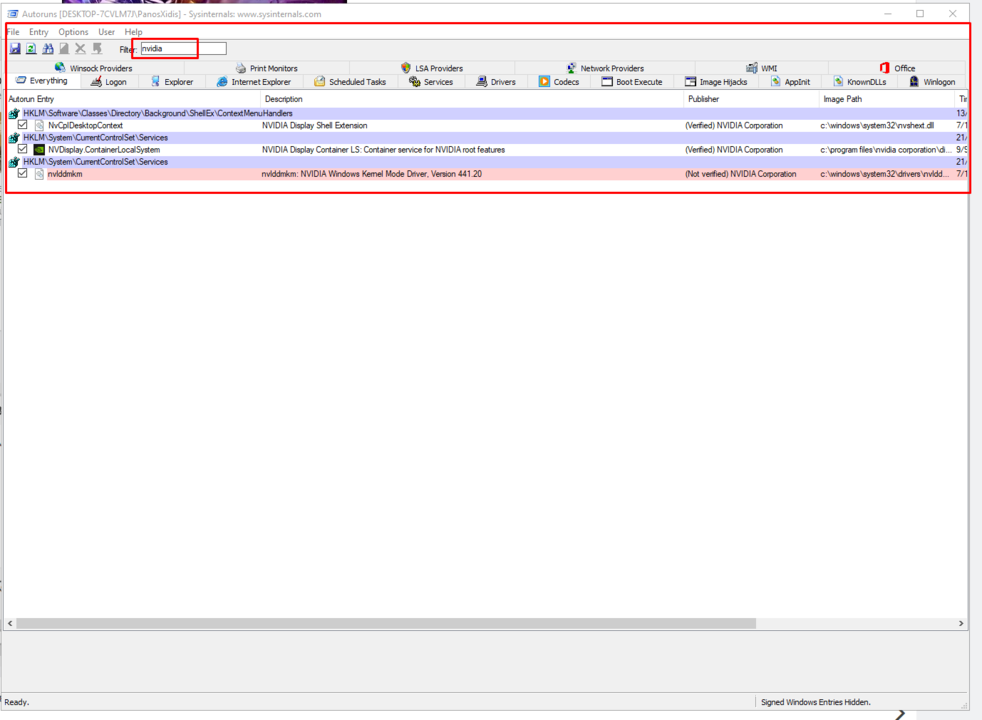Select the NvCplDesktopContext entry name
The width and height of the screenshot is (982, 720).
[85, 125]
